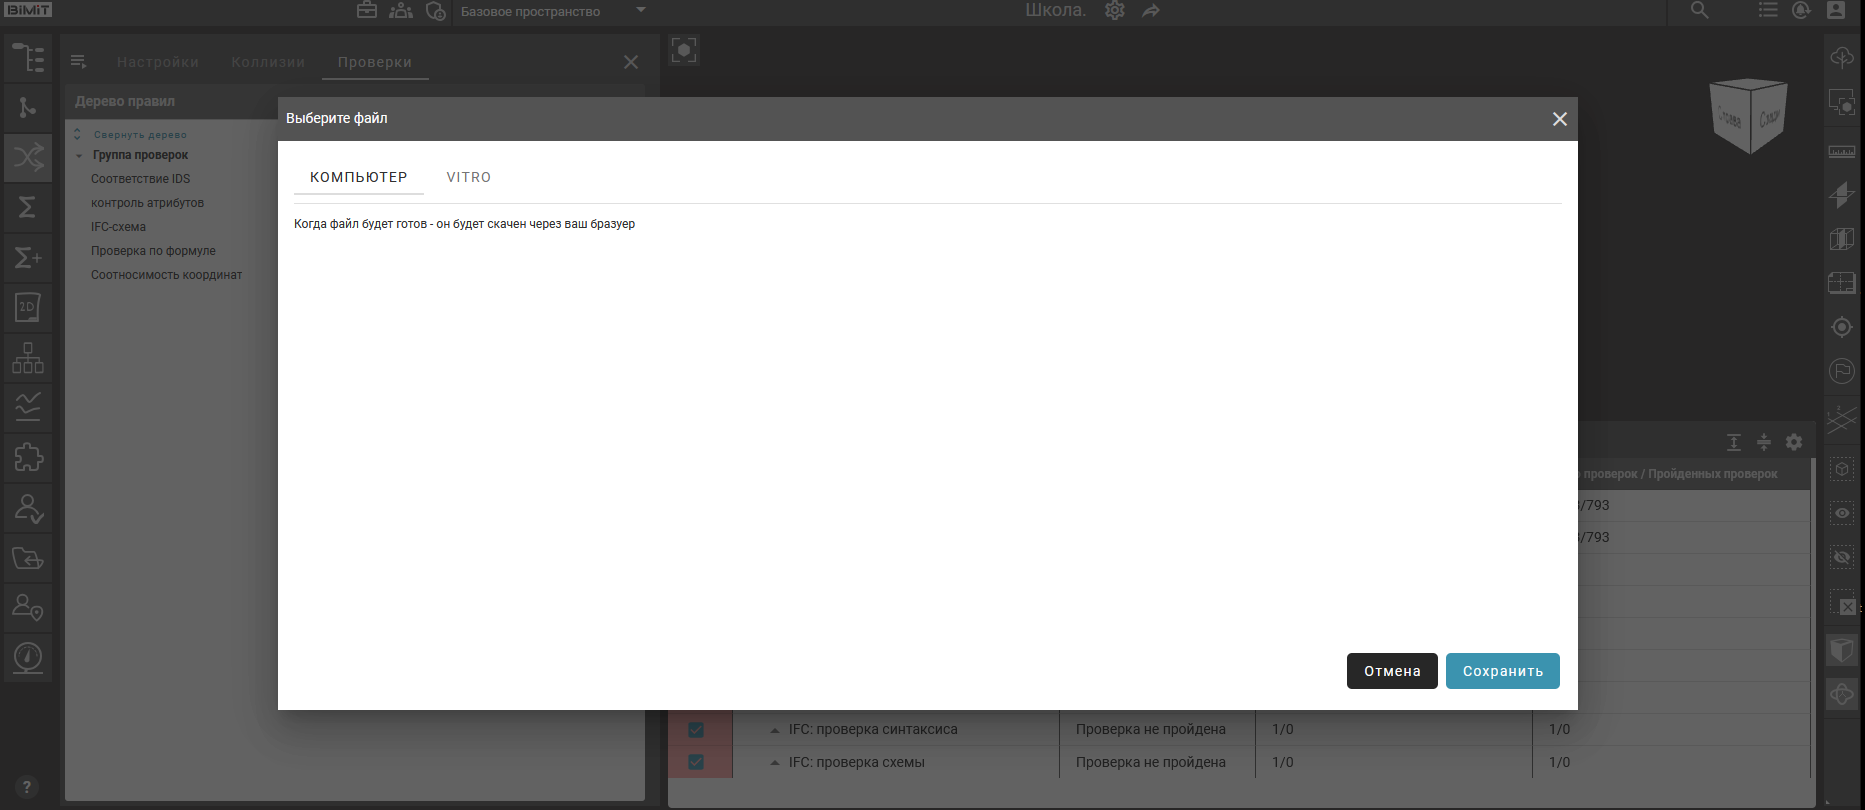The image size is (1865, 810).
Task: Click the share arrow icon in header
Action: (x=1151, y=11)
